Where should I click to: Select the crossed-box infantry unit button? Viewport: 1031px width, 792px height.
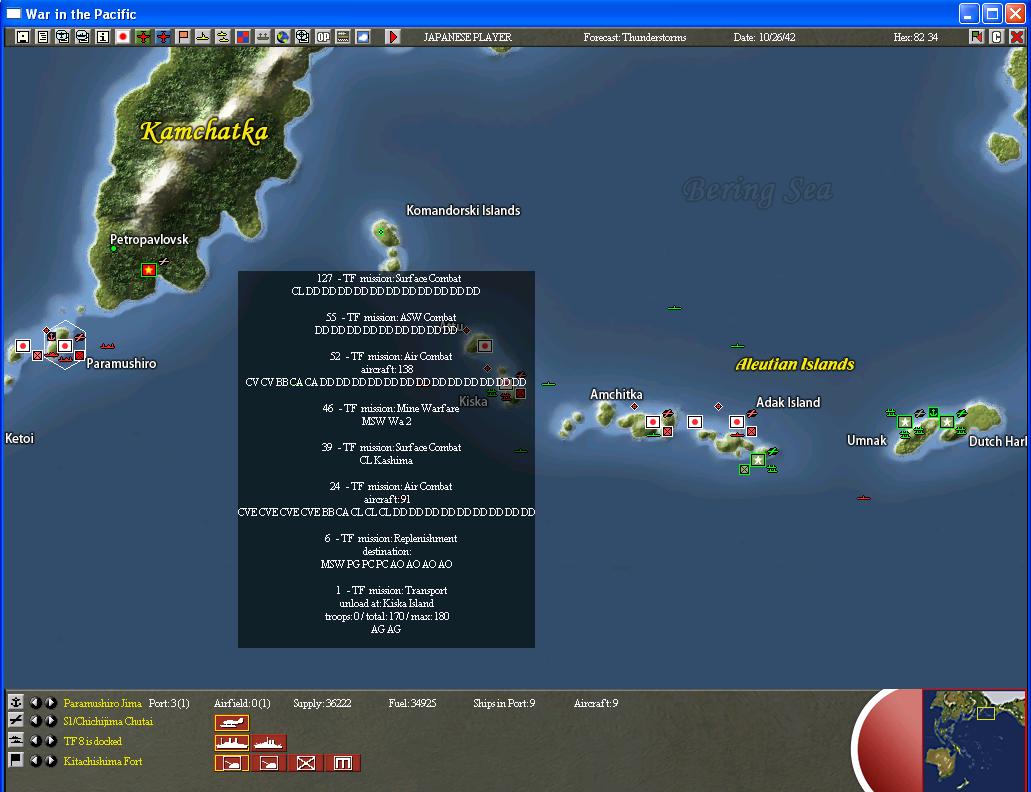(x=306, y=762)
